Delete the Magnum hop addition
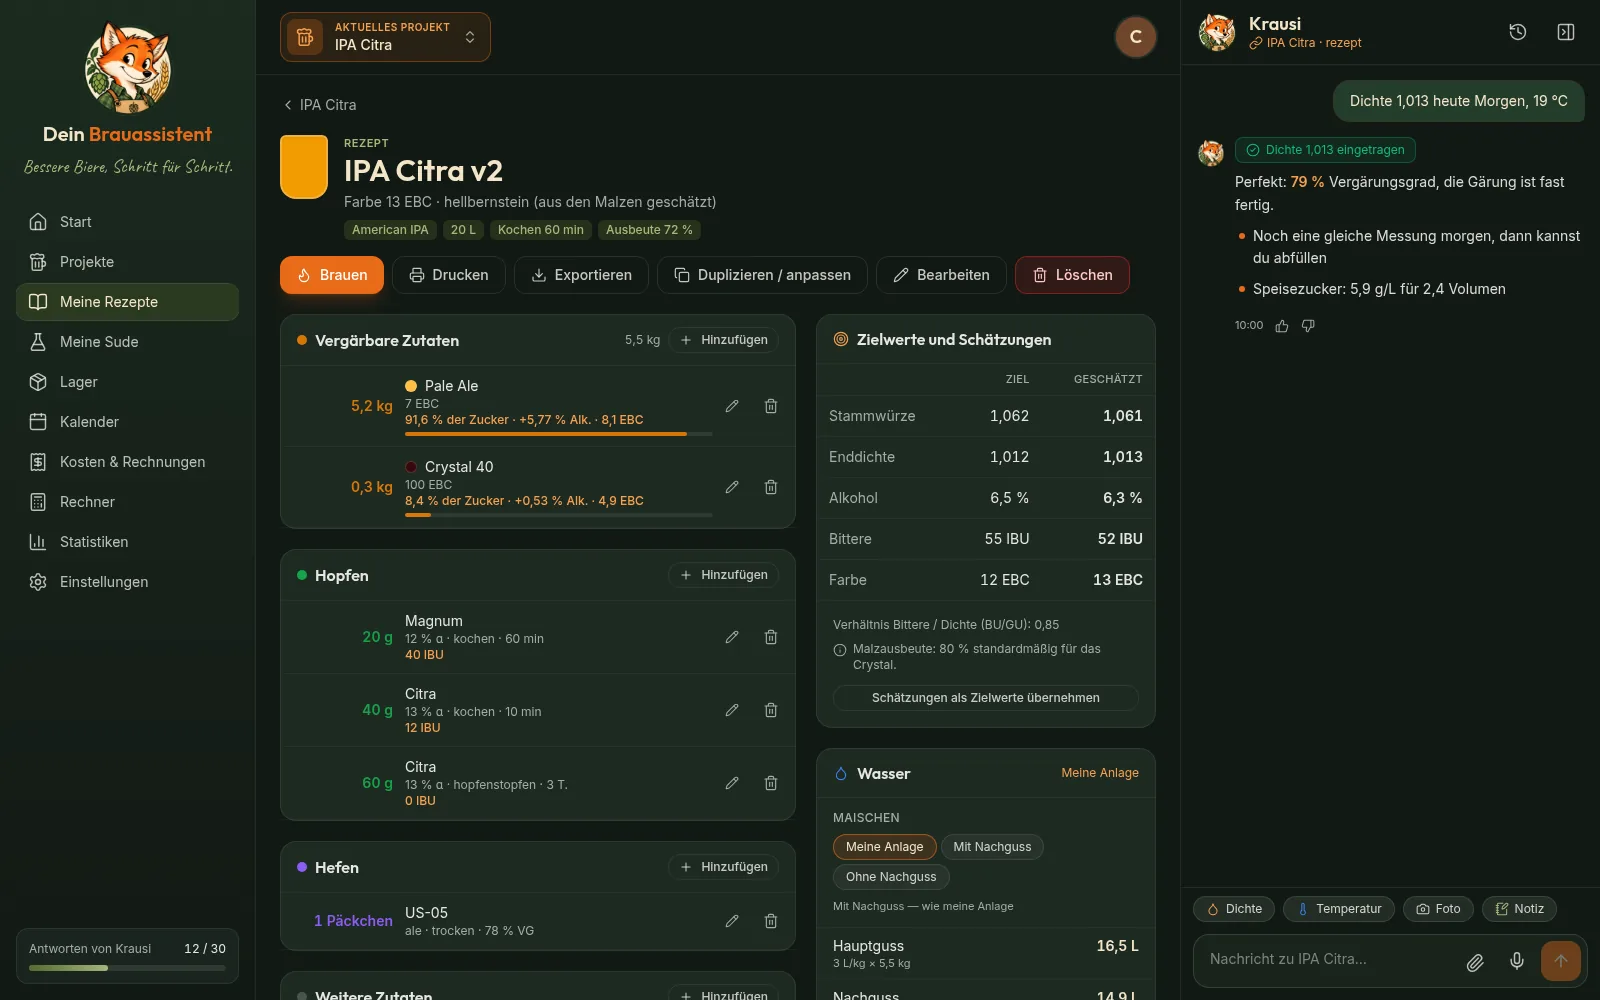 click(771, 637)
